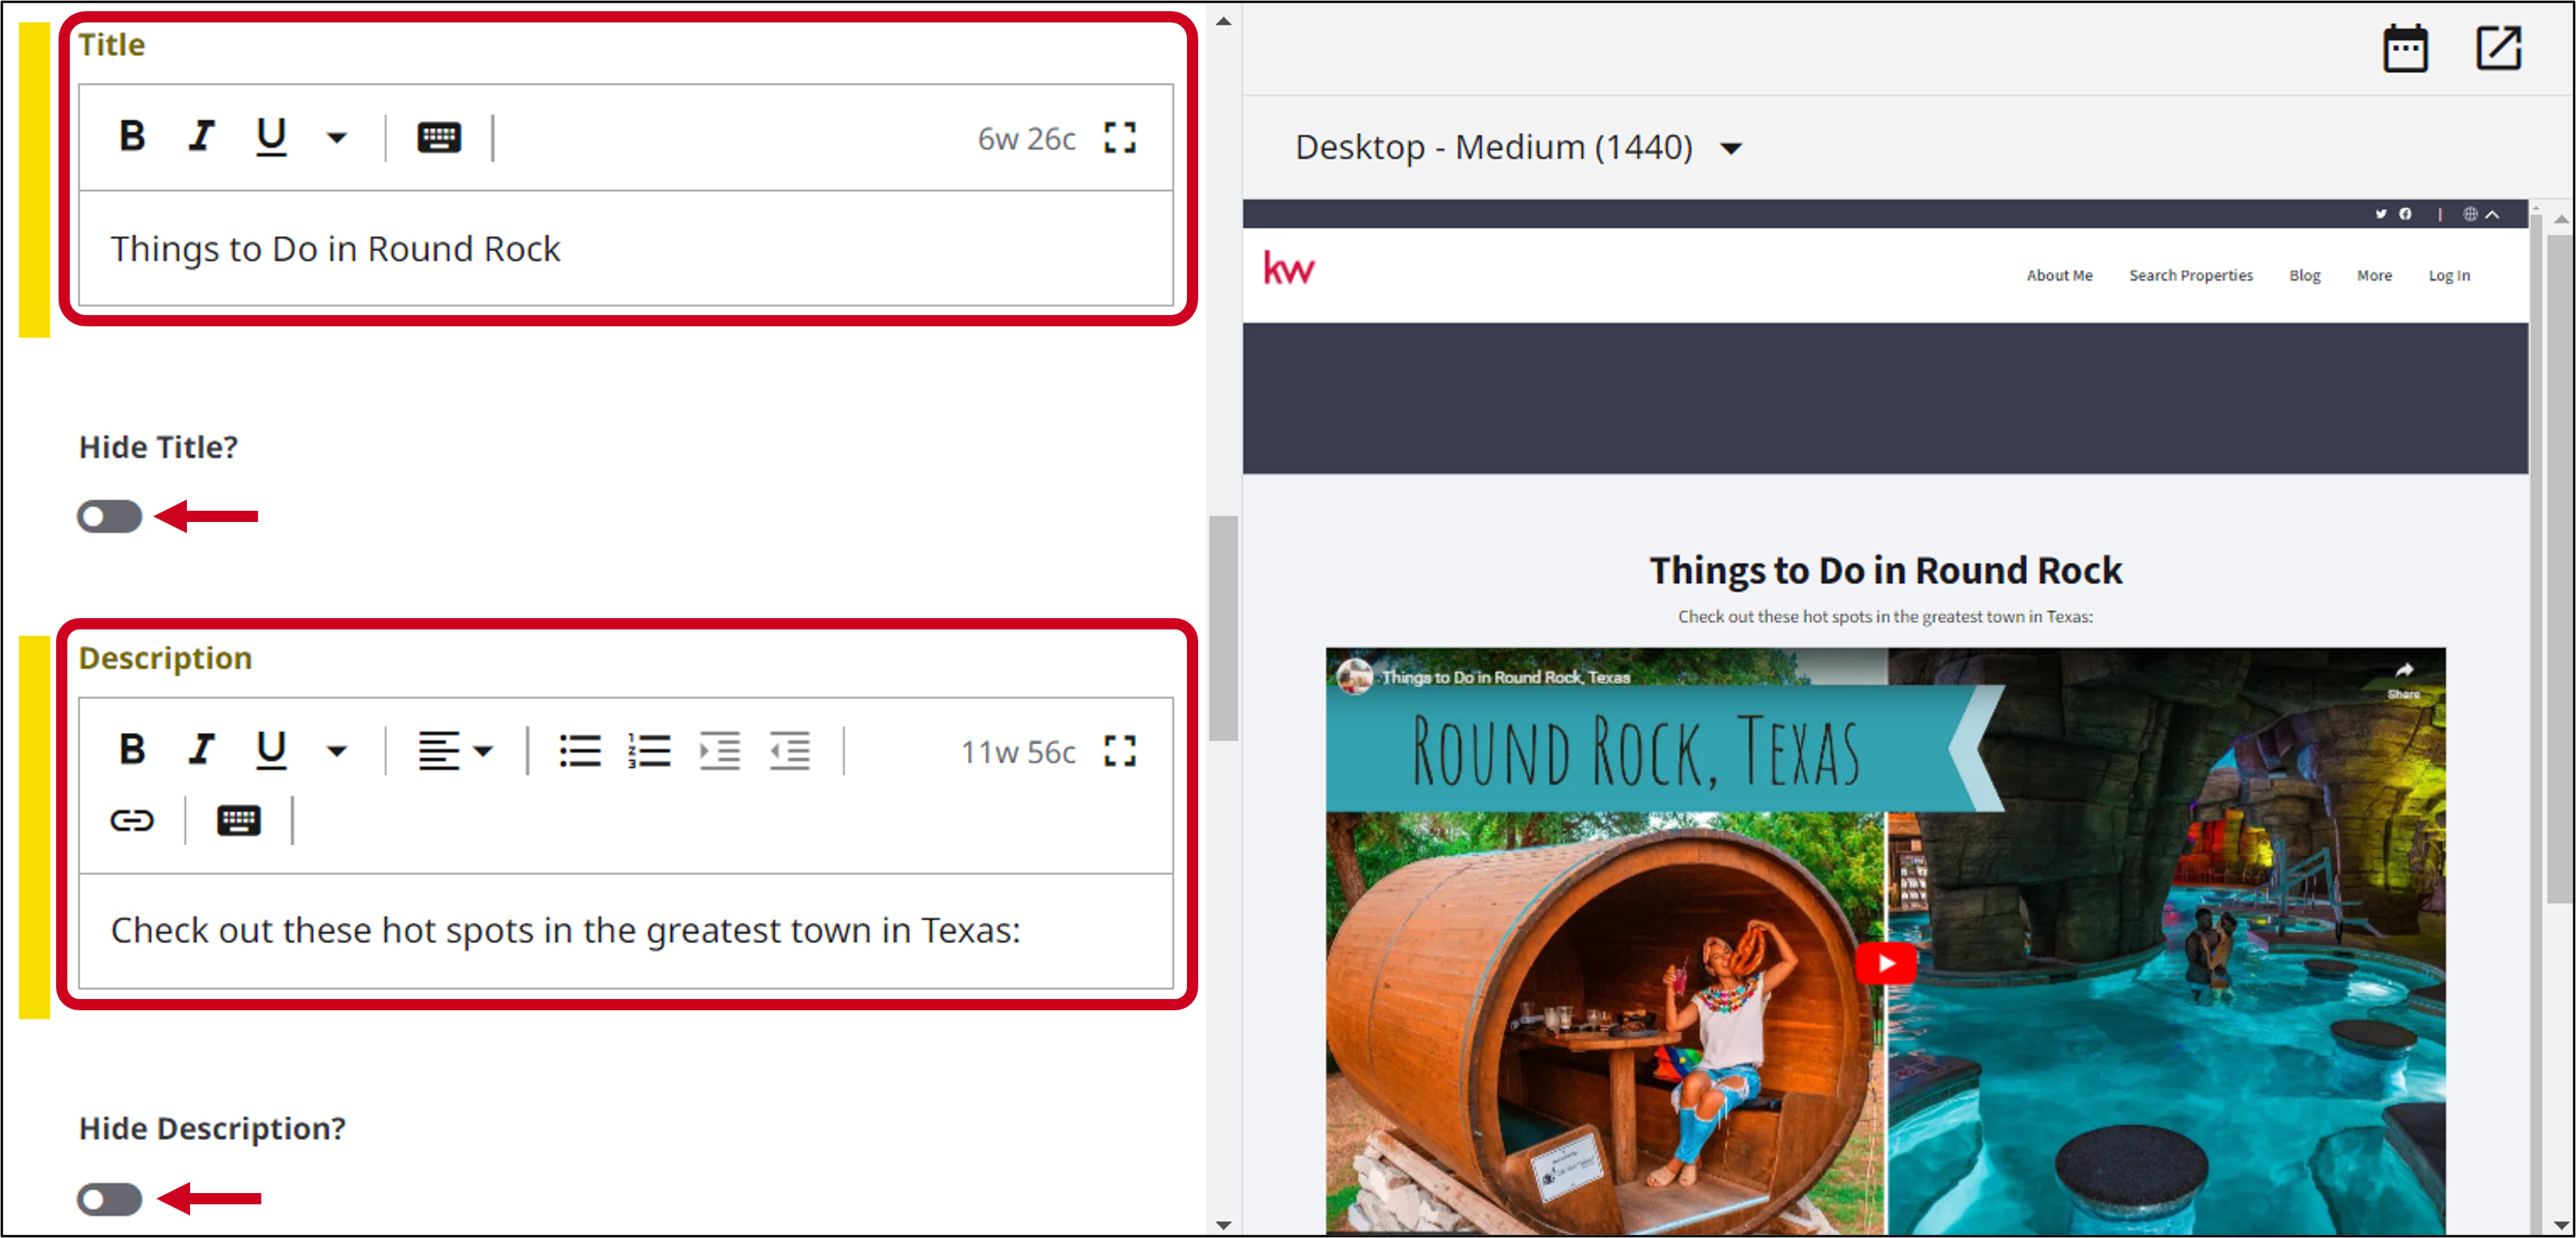Toggle italic in the Title editor

[x=202, y=136]
